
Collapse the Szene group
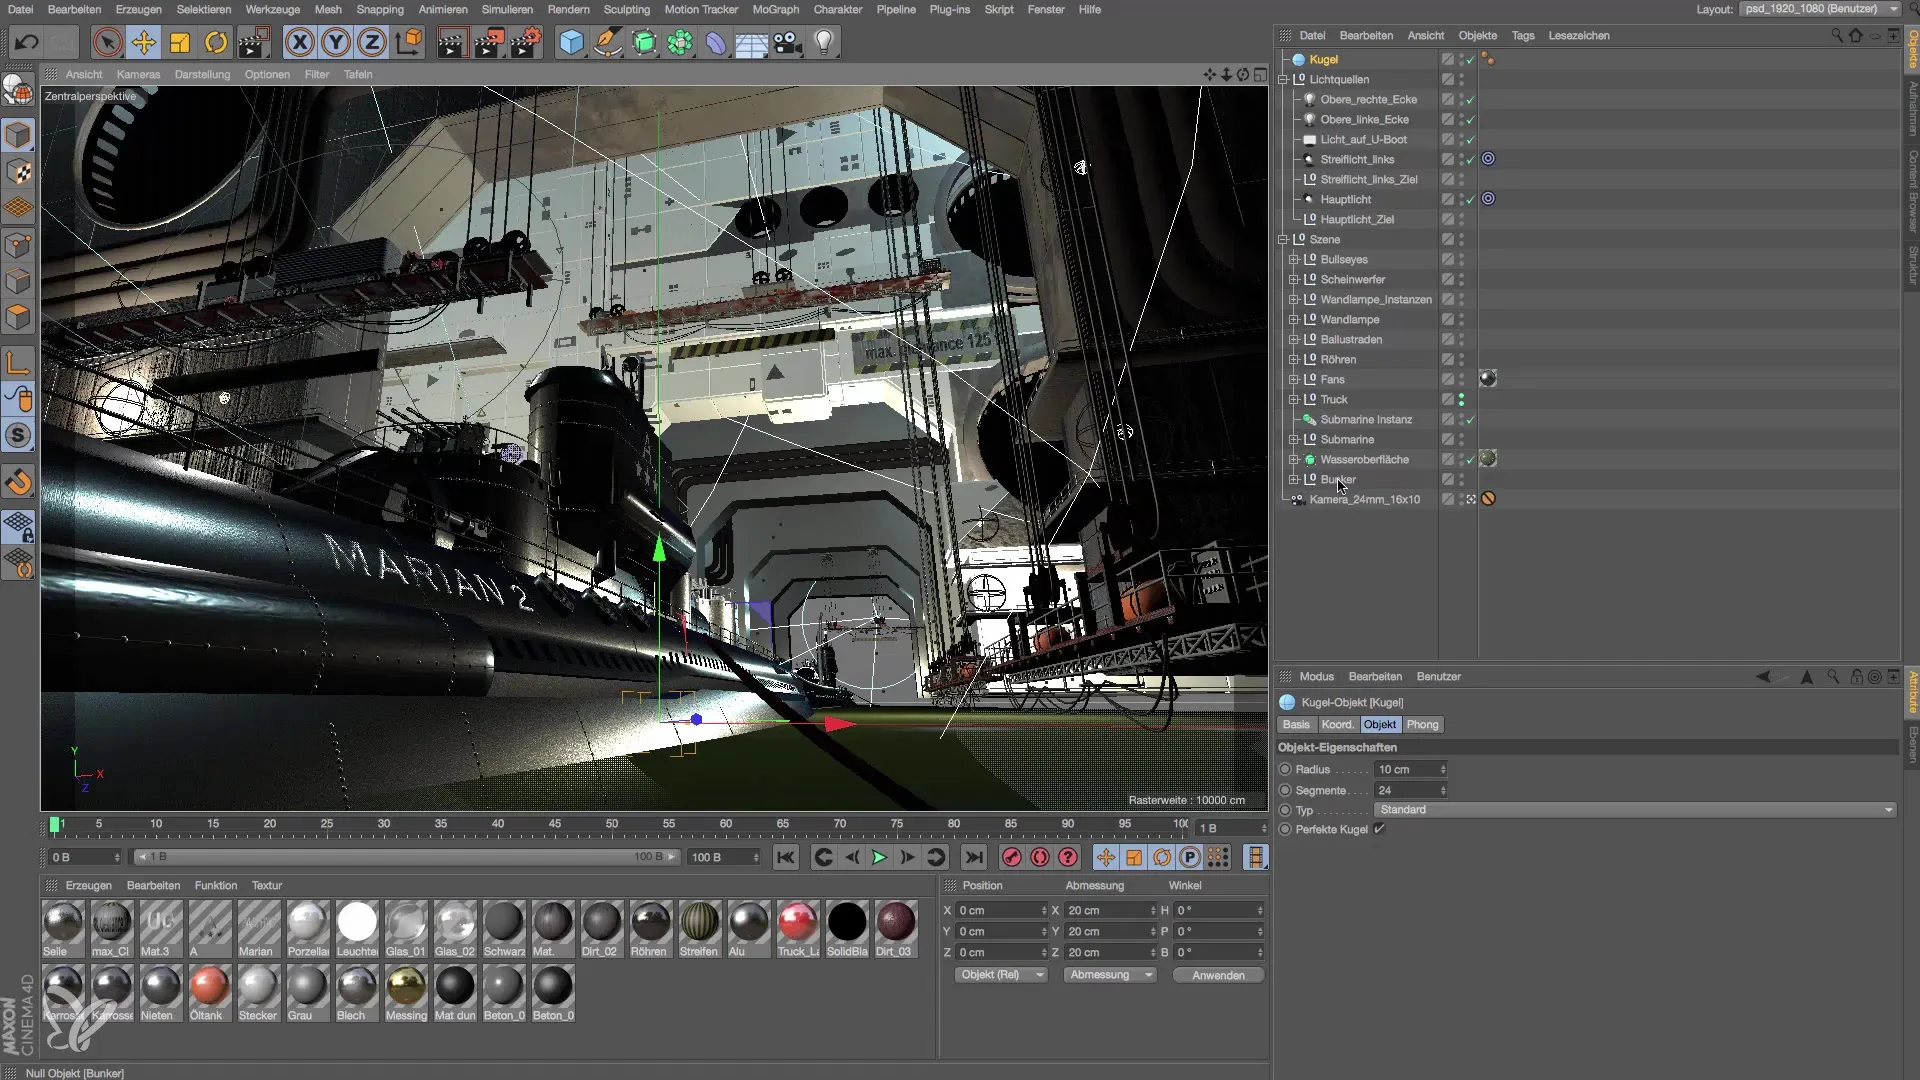click(x=1283, y=239)
